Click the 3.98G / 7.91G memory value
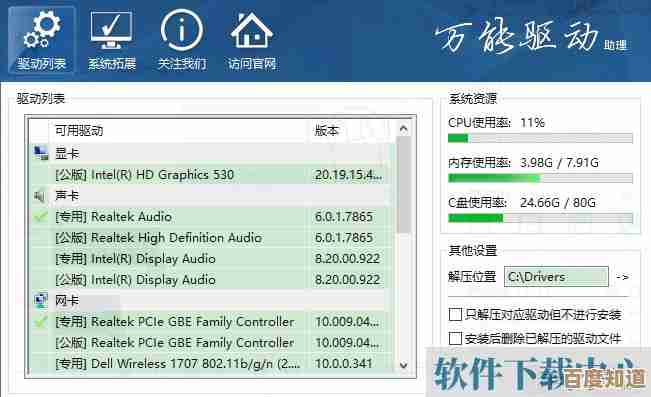Screen dimensions: 651x397 click(x=559, y=162)
